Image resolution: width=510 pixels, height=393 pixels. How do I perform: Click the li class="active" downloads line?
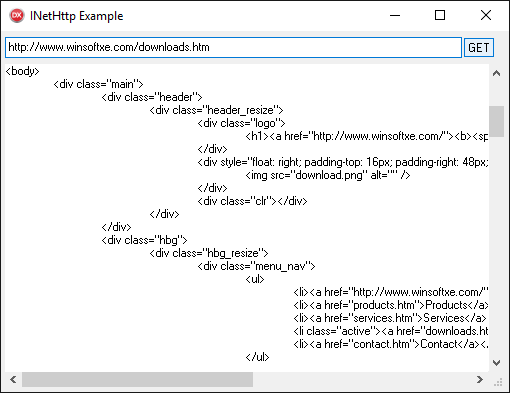point(391,331)
